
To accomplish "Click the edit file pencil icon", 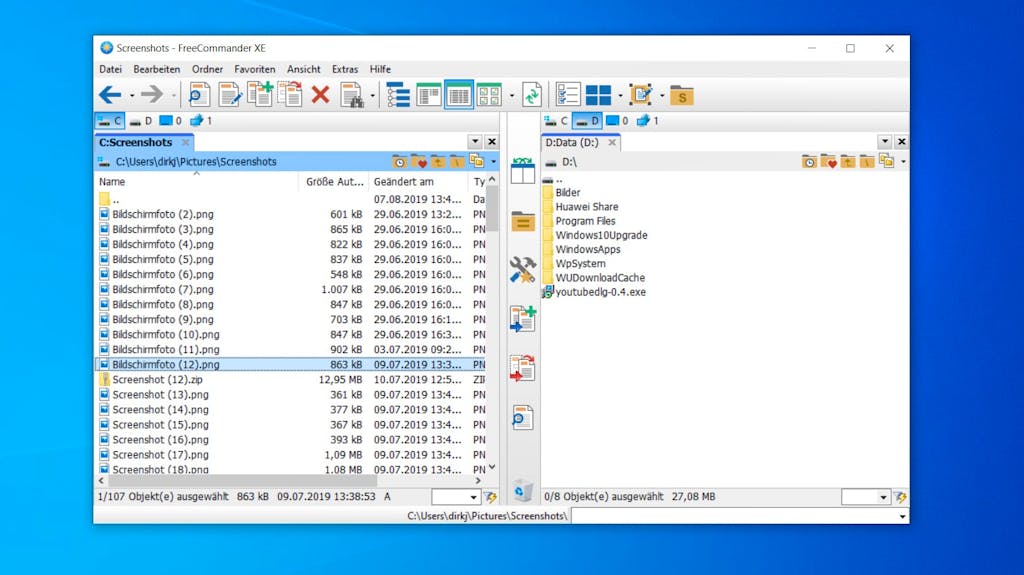I will coord(229,95).
